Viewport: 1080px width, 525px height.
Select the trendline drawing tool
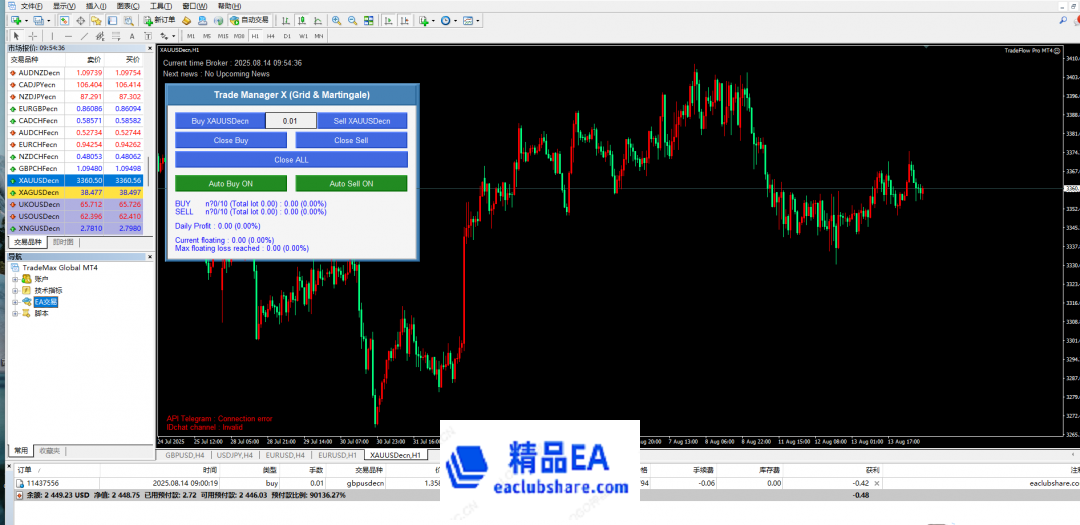pyautogui.click(x=82, y=36)
